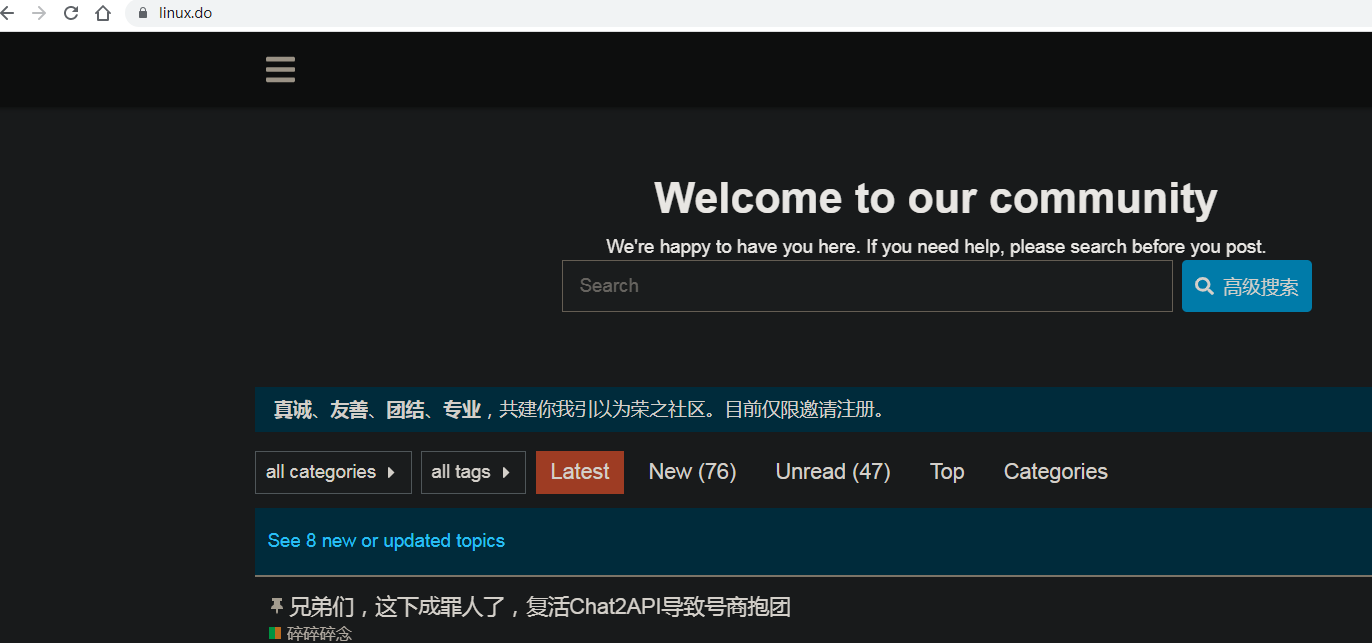The height and width of the screenshot is (643, 1372).
Task: Expand the all tags dropdown
Action: click(x=473, y=472)
